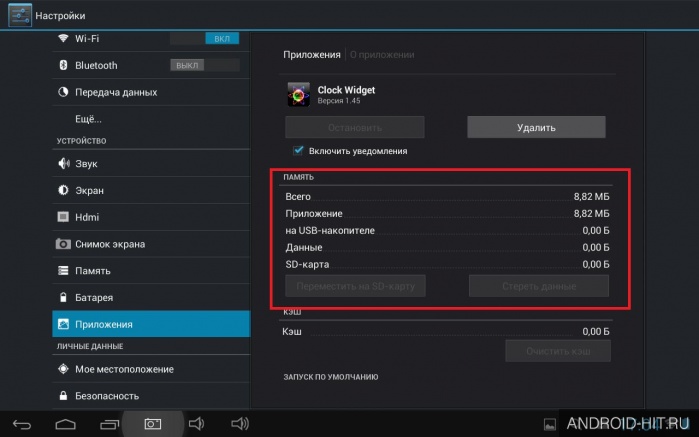Tap the battery icon next to Батарея
This screenshot has width=699, height=437.
[x=63, y=297]
